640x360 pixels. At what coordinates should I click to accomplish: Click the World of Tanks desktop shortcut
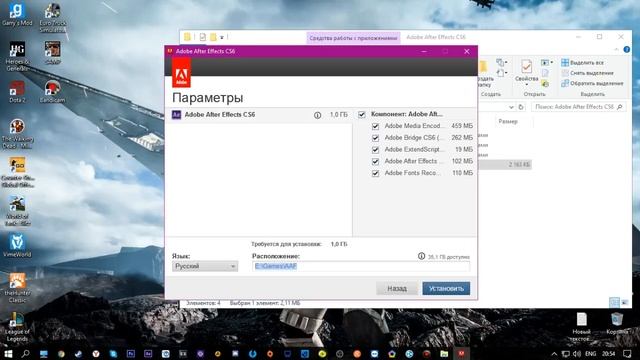(17, 211)
